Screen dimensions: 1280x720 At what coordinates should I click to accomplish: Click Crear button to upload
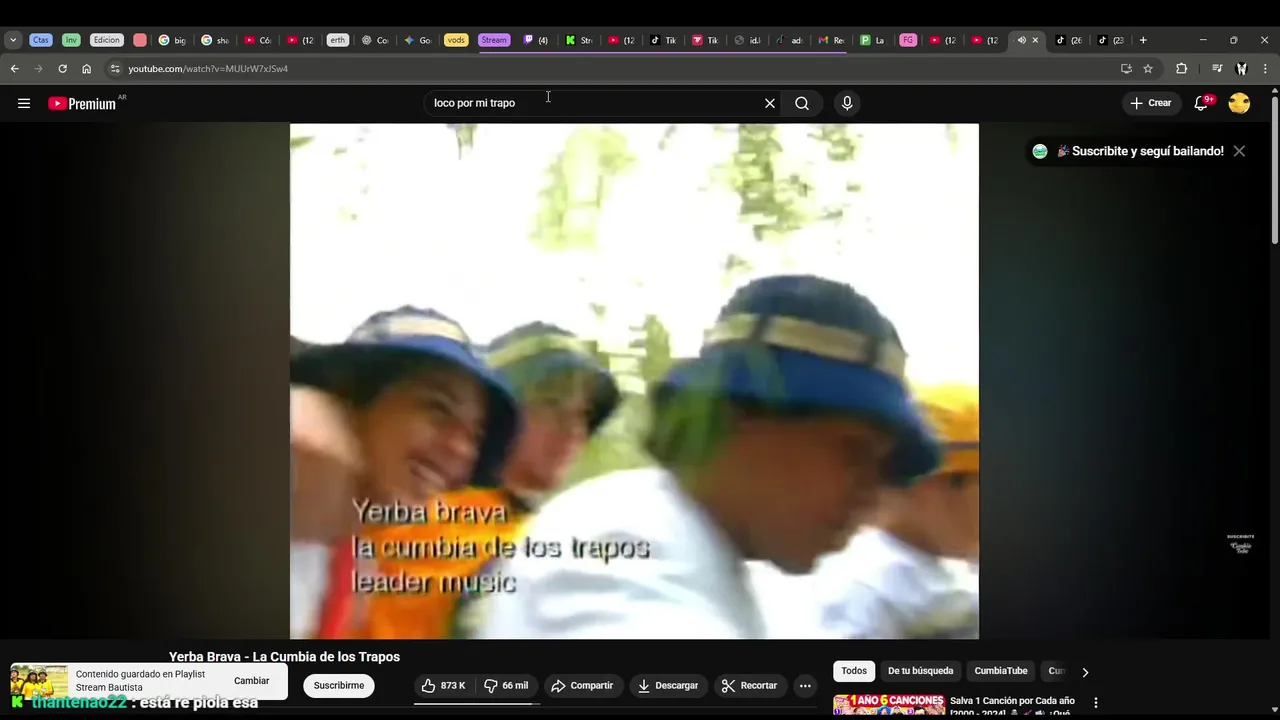click(1151, 103)
